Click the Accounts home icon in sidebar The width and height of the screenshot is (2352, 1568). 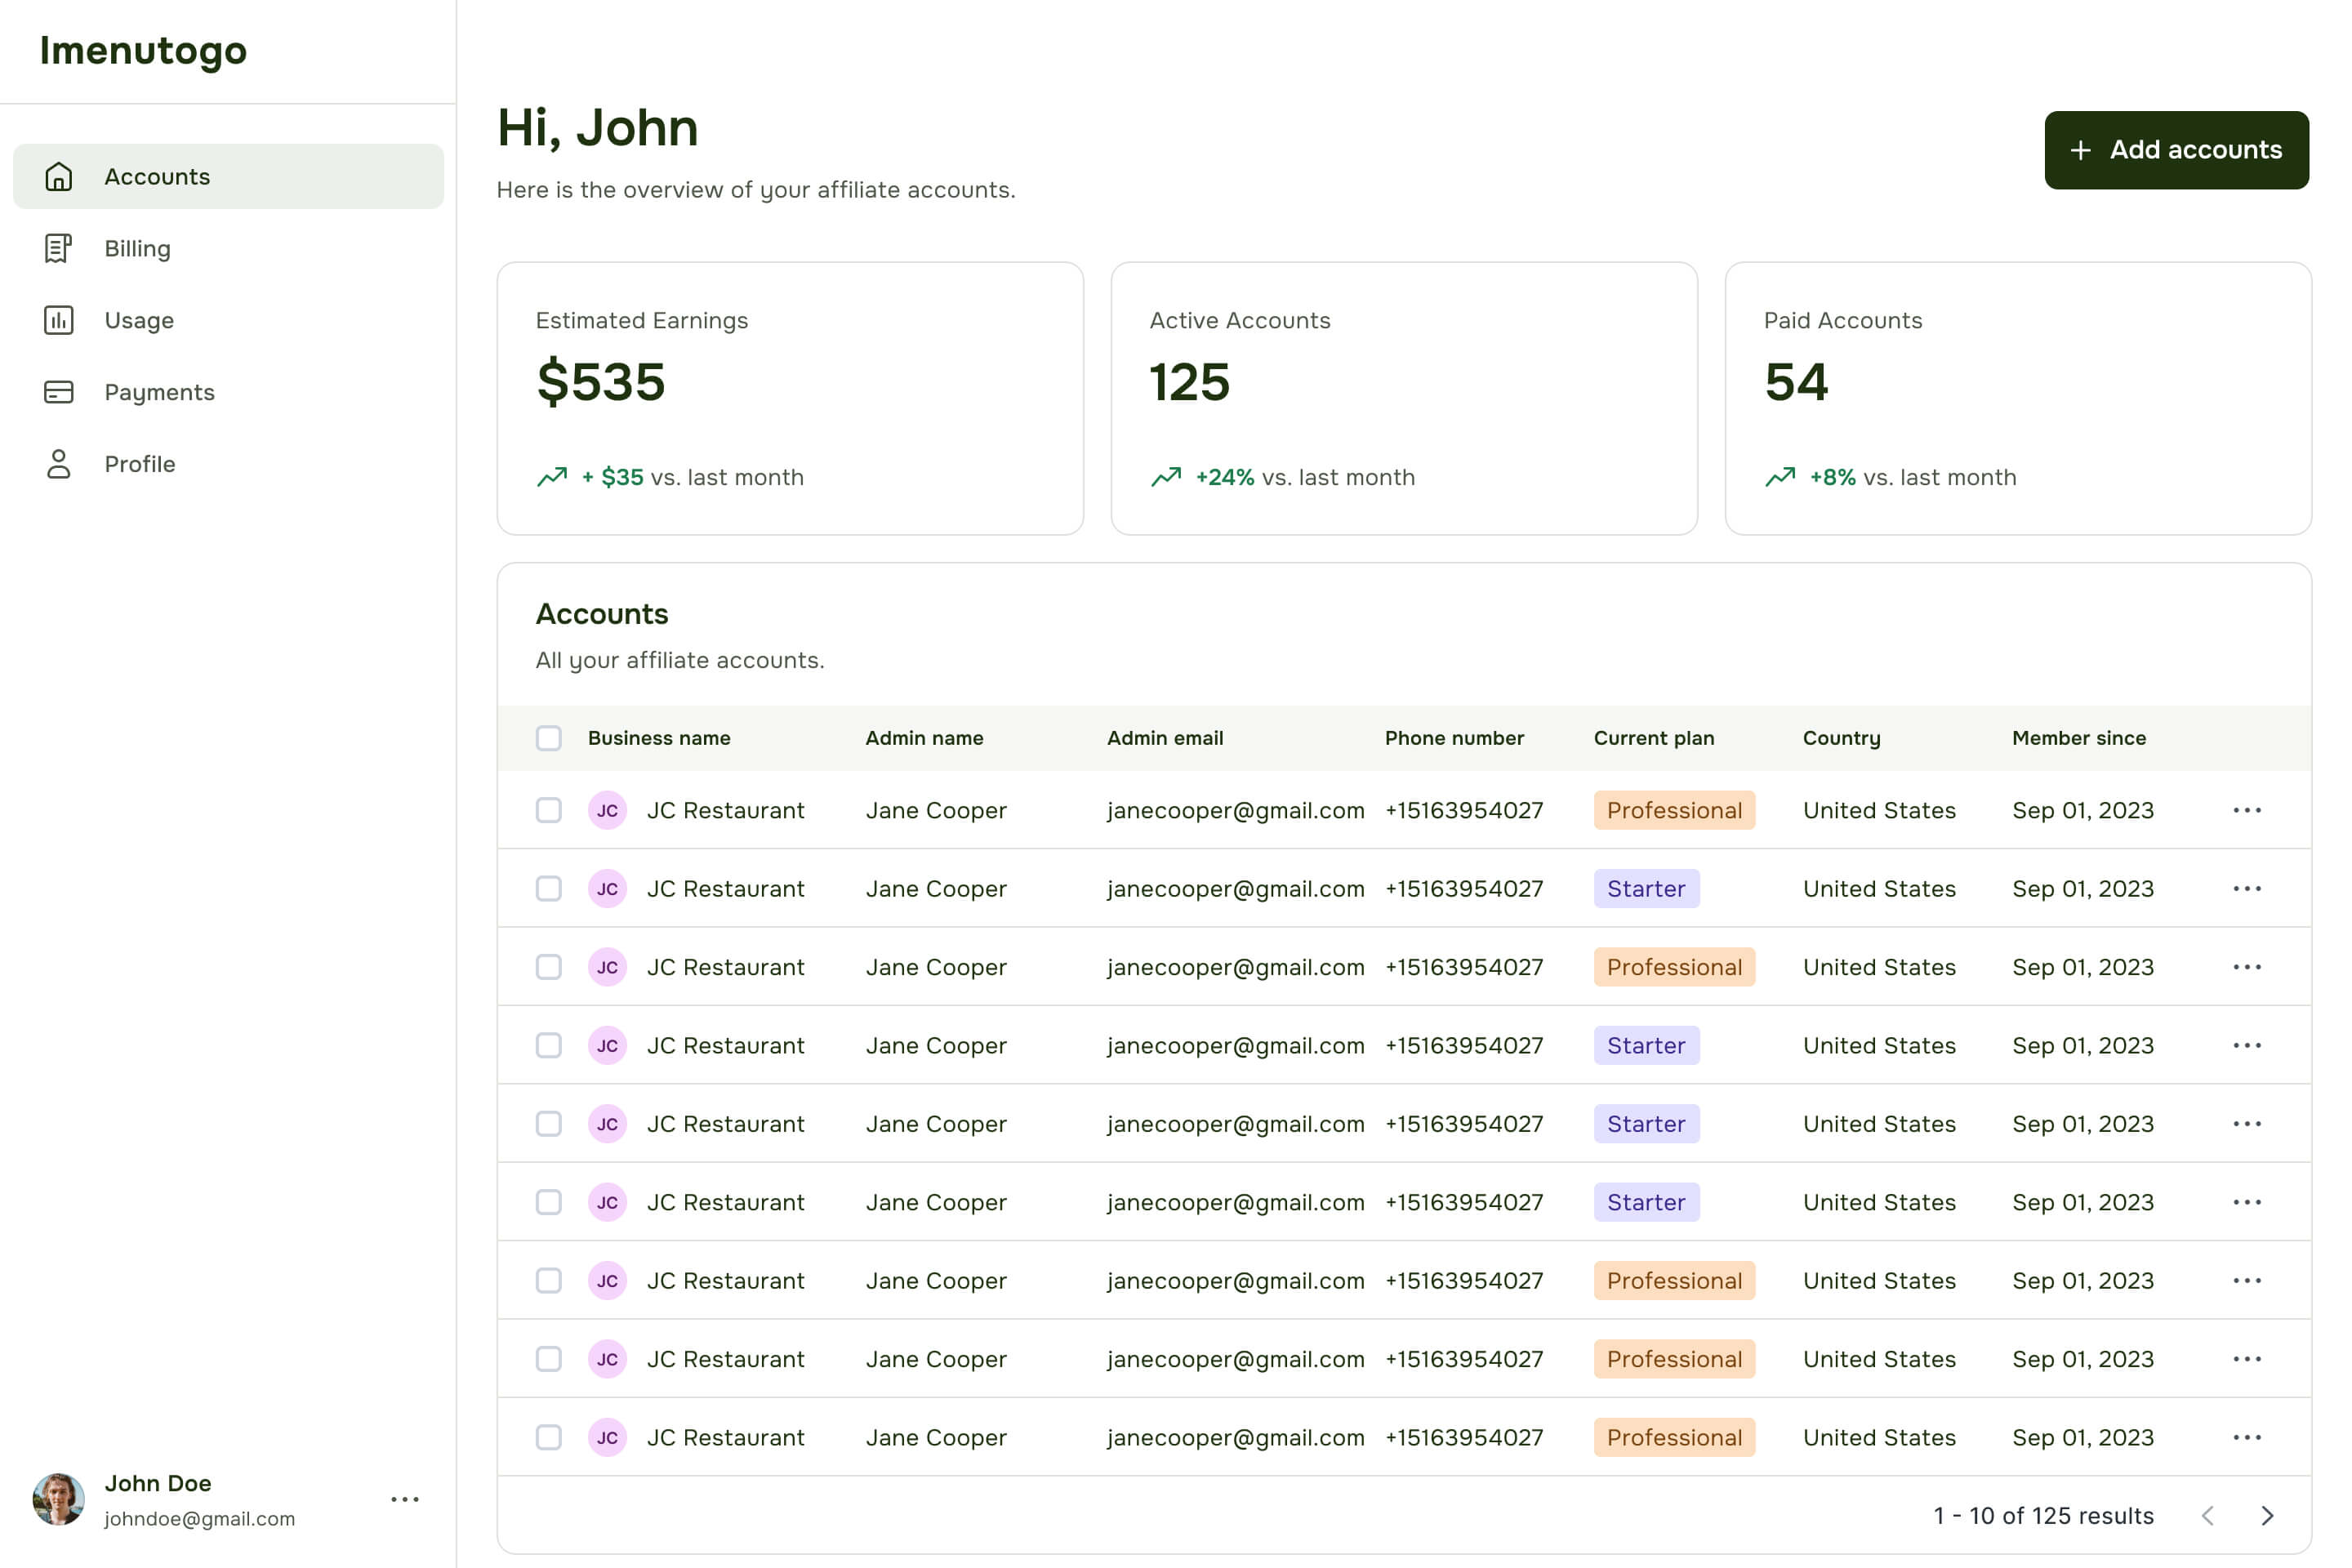click(59, 177)
